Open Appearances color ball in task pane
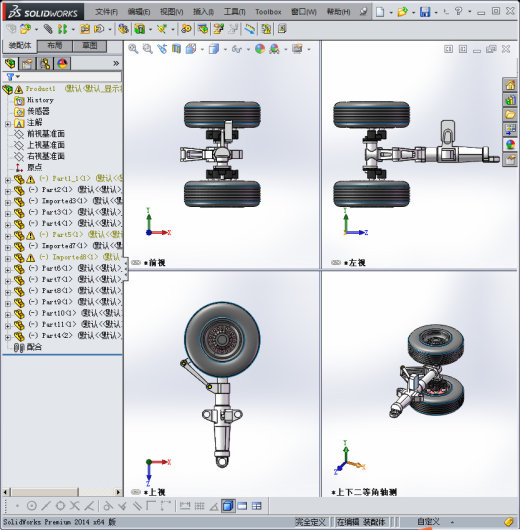The width and height of the screenshot is (520, 530). click(x=510, y=144)
